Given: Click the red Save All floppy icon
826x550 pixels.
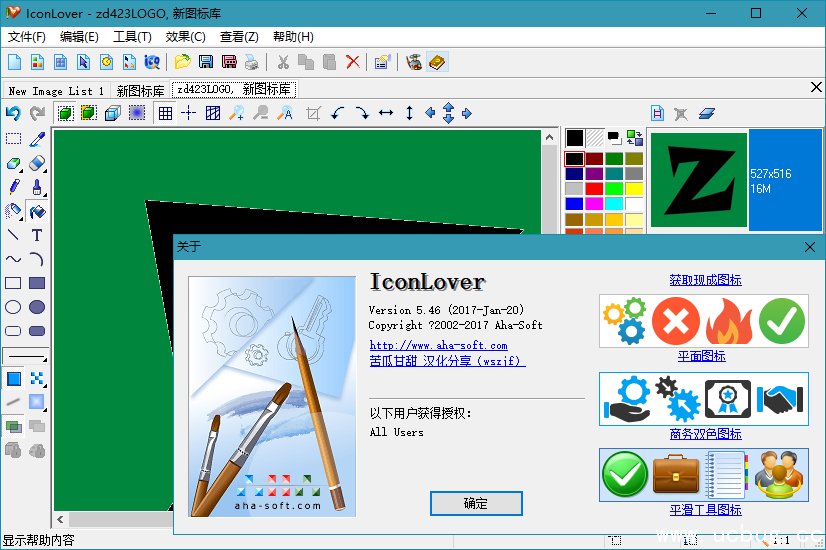Looking at the screenshot, I should 229,62.
